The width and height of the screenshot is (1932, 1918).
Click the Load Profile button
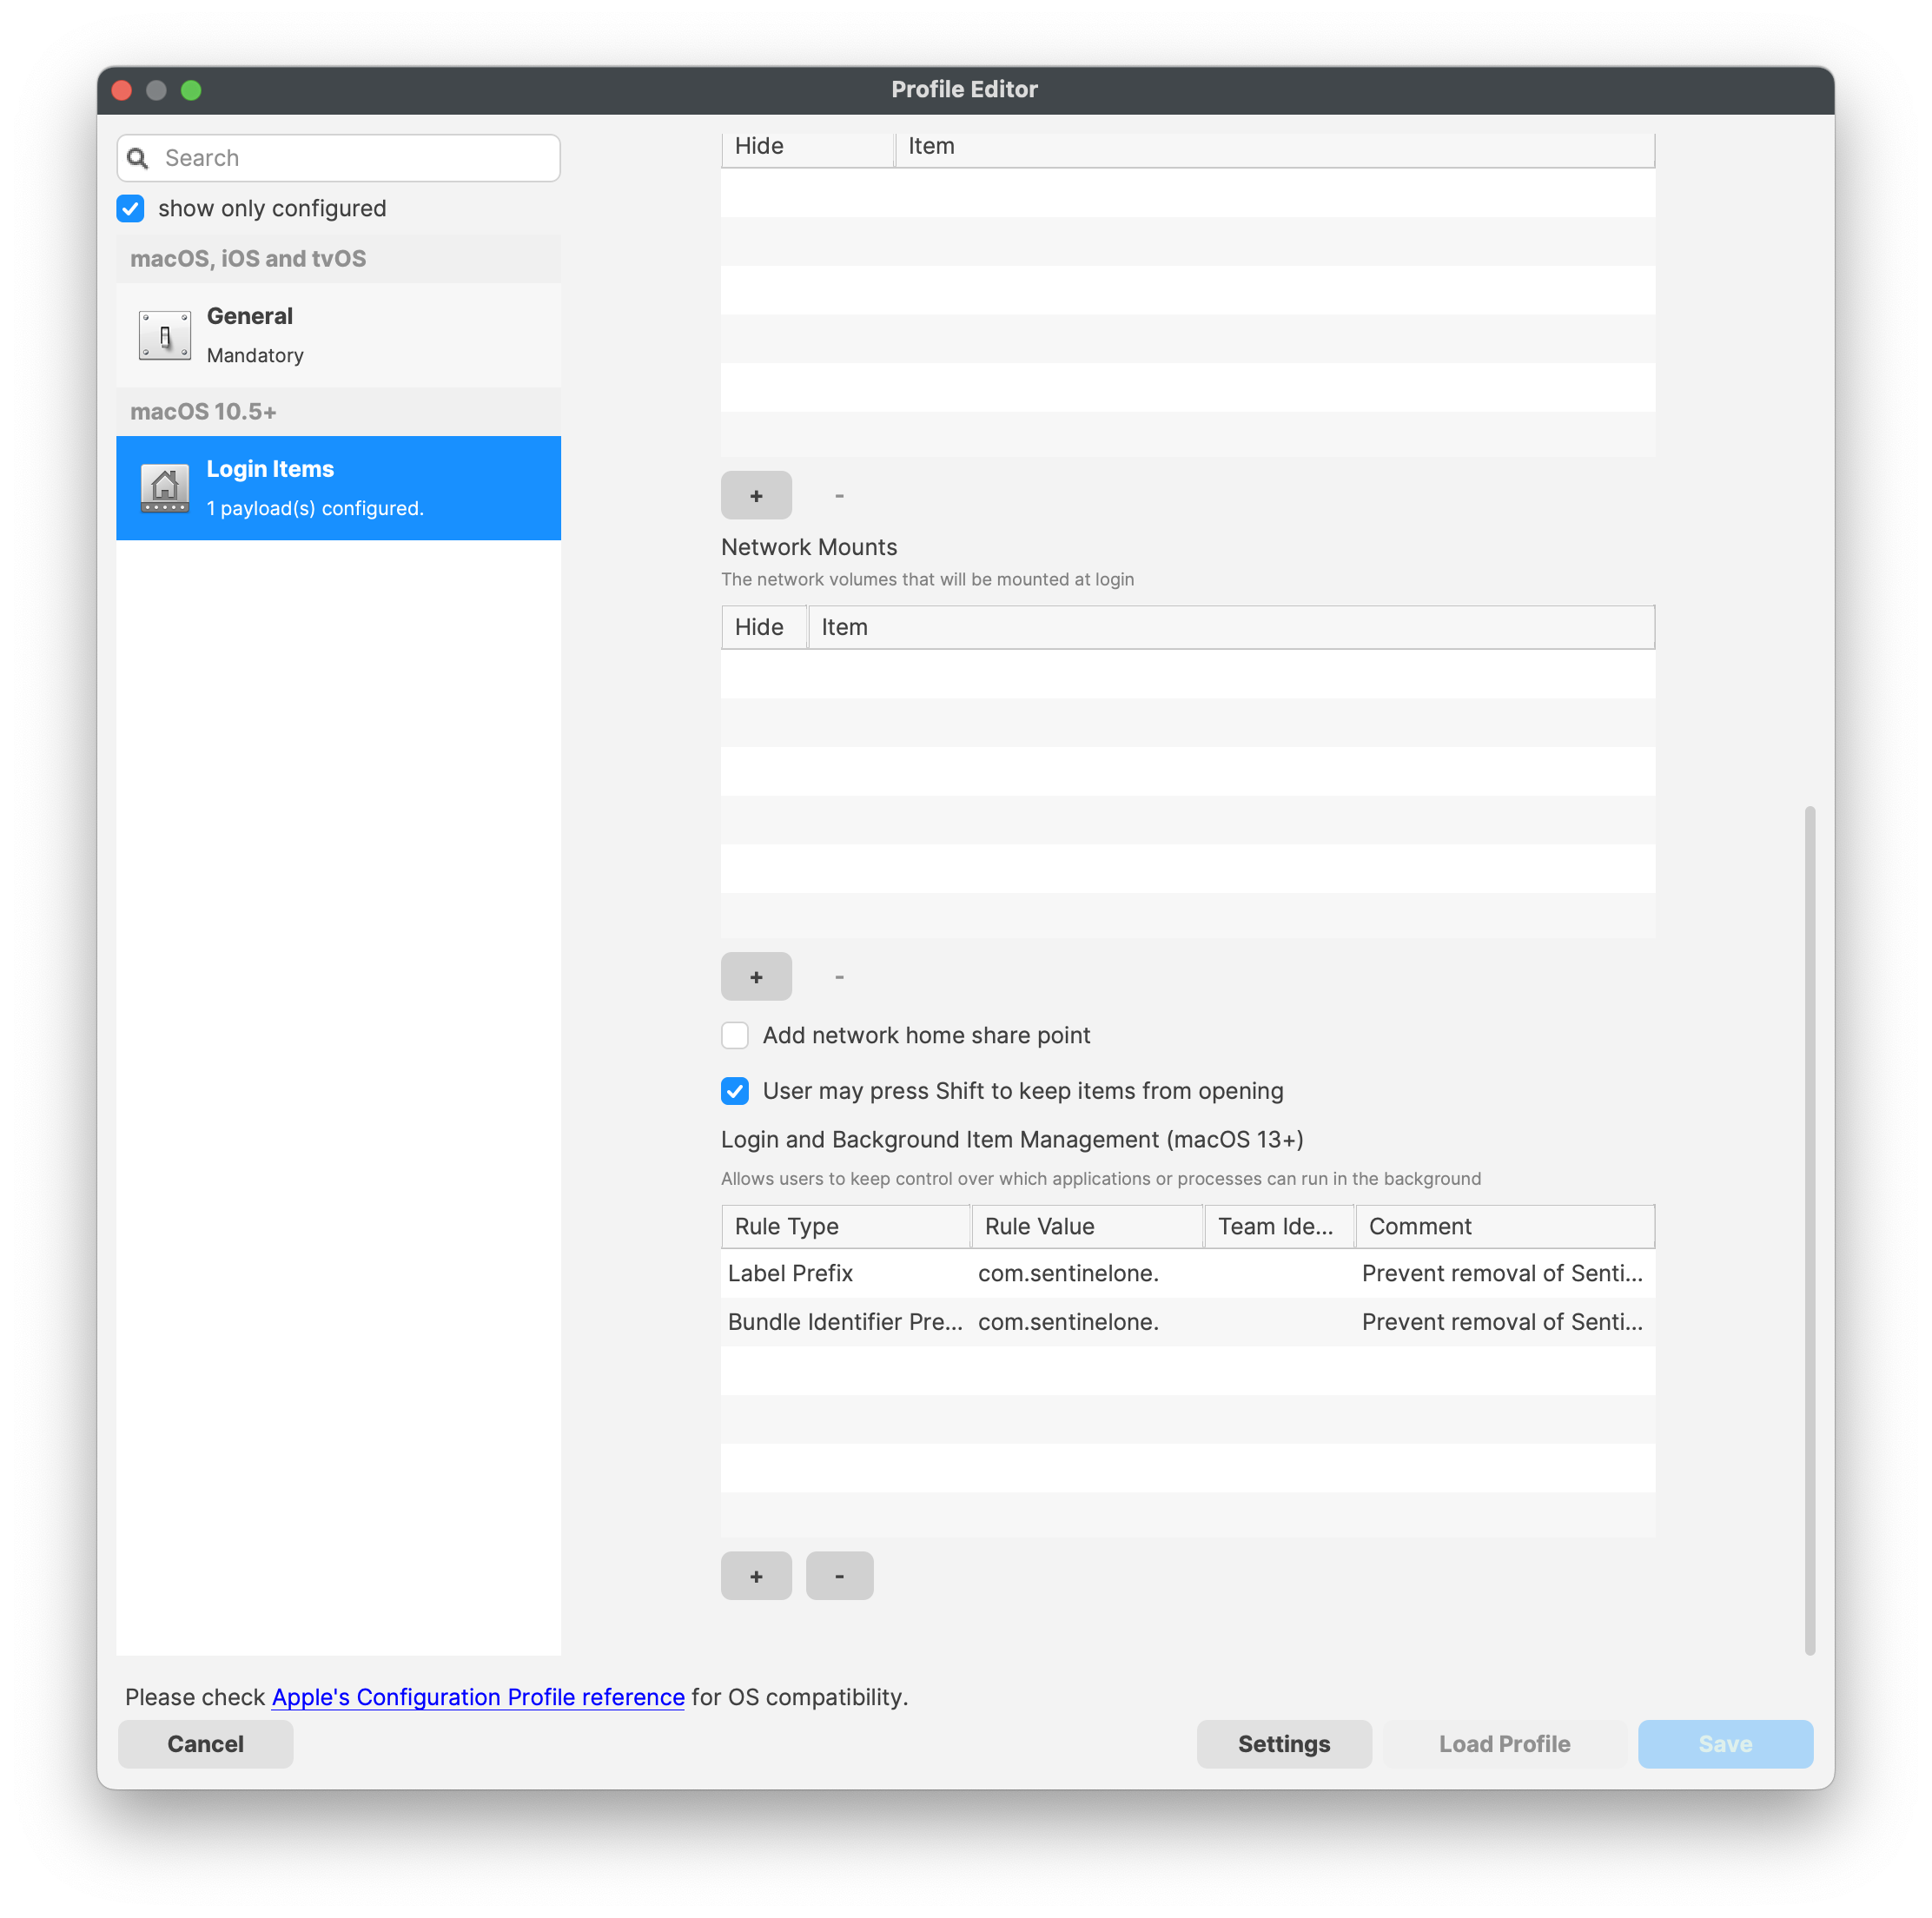pyautogui.click(x=1504, y=1744)
